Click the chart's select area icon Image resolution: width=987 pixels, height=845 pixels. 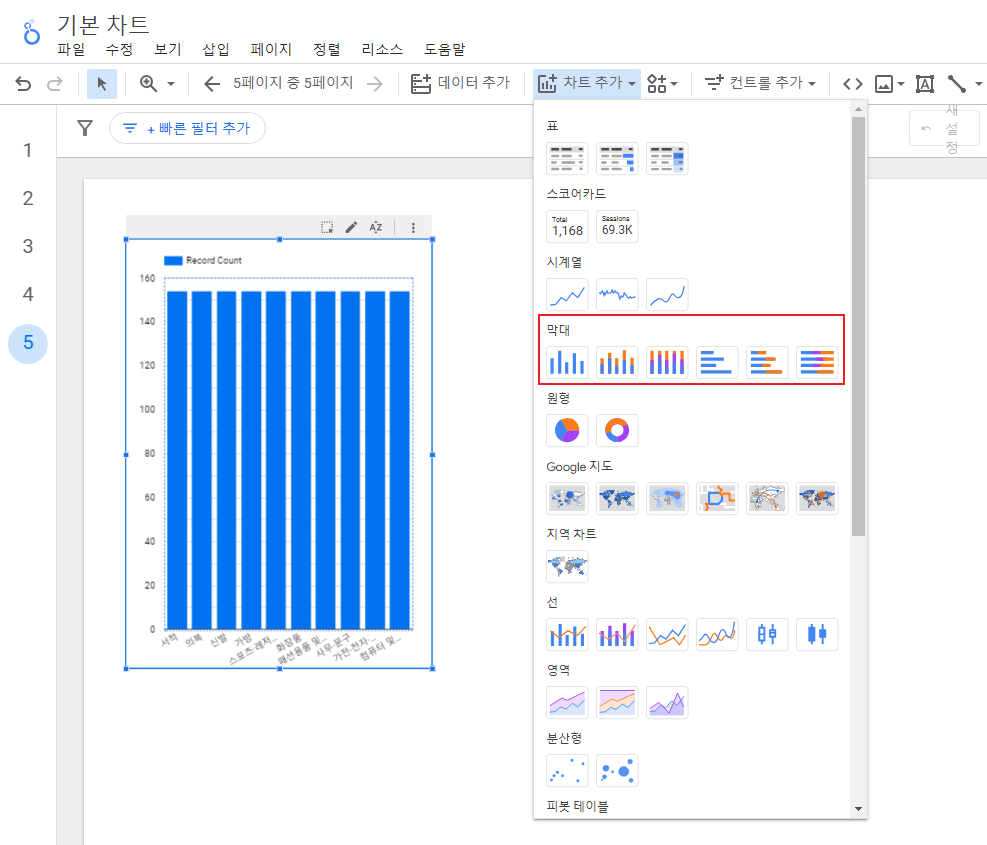327,227
